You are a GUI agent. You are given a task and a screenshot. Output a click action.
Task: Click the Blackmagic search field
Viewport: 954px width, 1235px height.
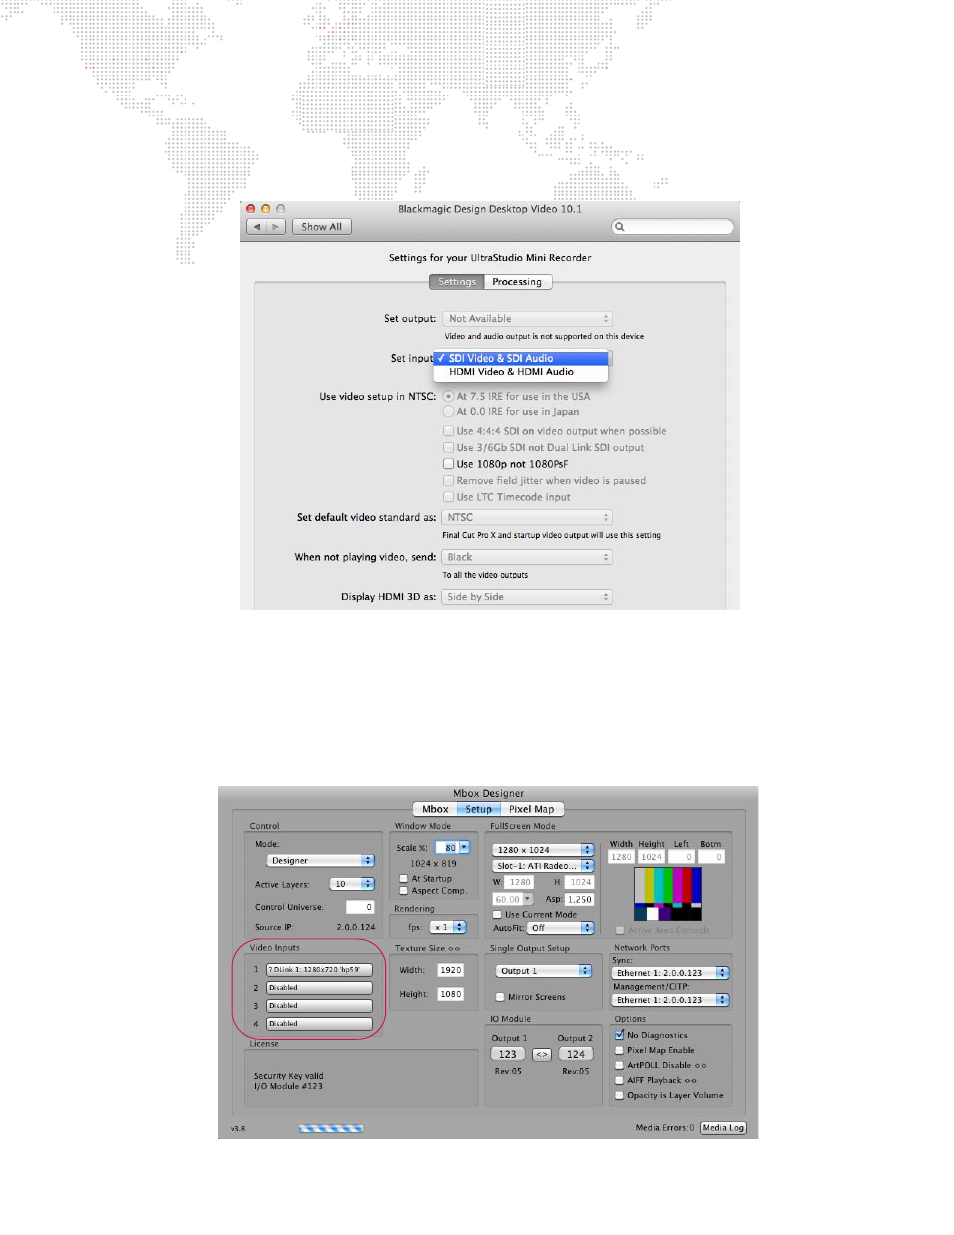(x=673, y=227)
